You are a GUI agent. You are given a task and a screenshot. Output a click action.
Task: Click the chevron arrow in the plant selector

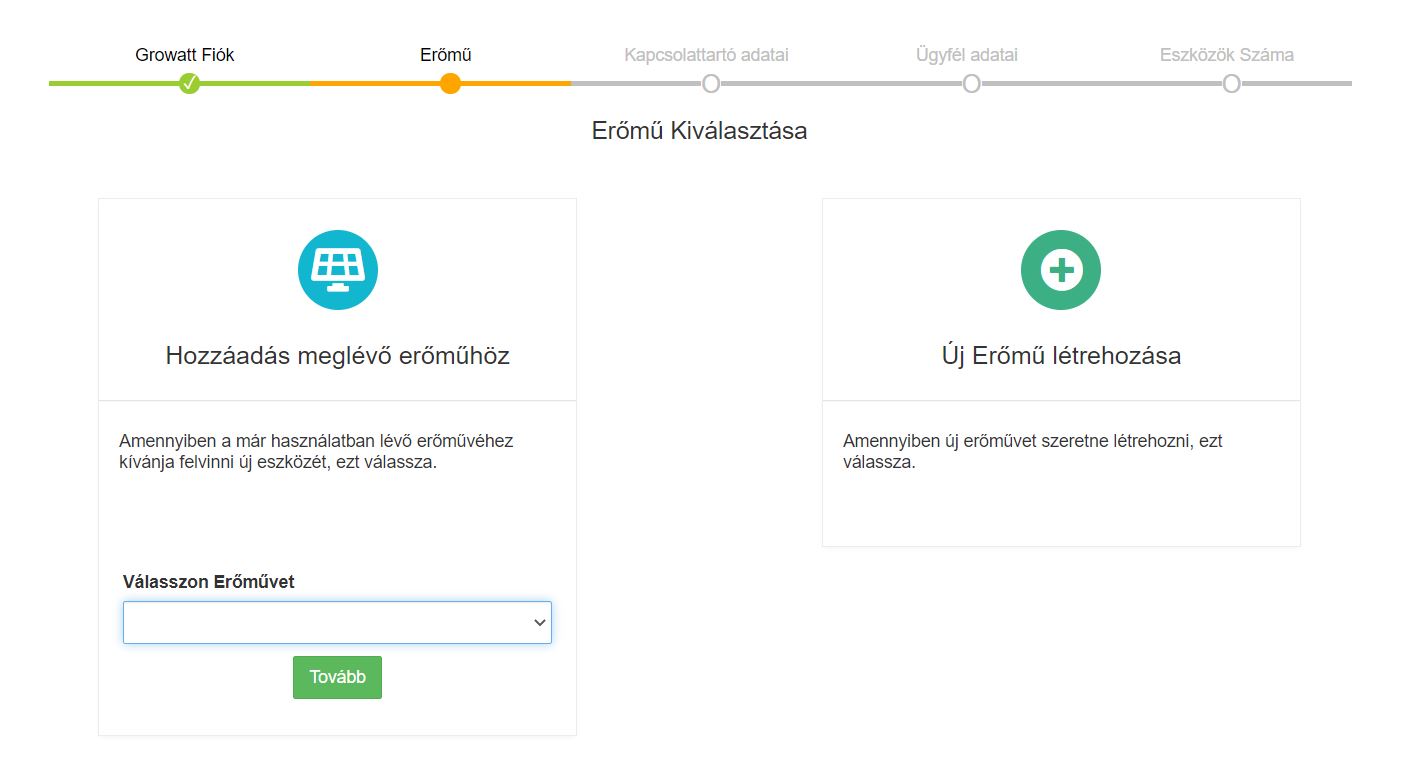(540, 622)
